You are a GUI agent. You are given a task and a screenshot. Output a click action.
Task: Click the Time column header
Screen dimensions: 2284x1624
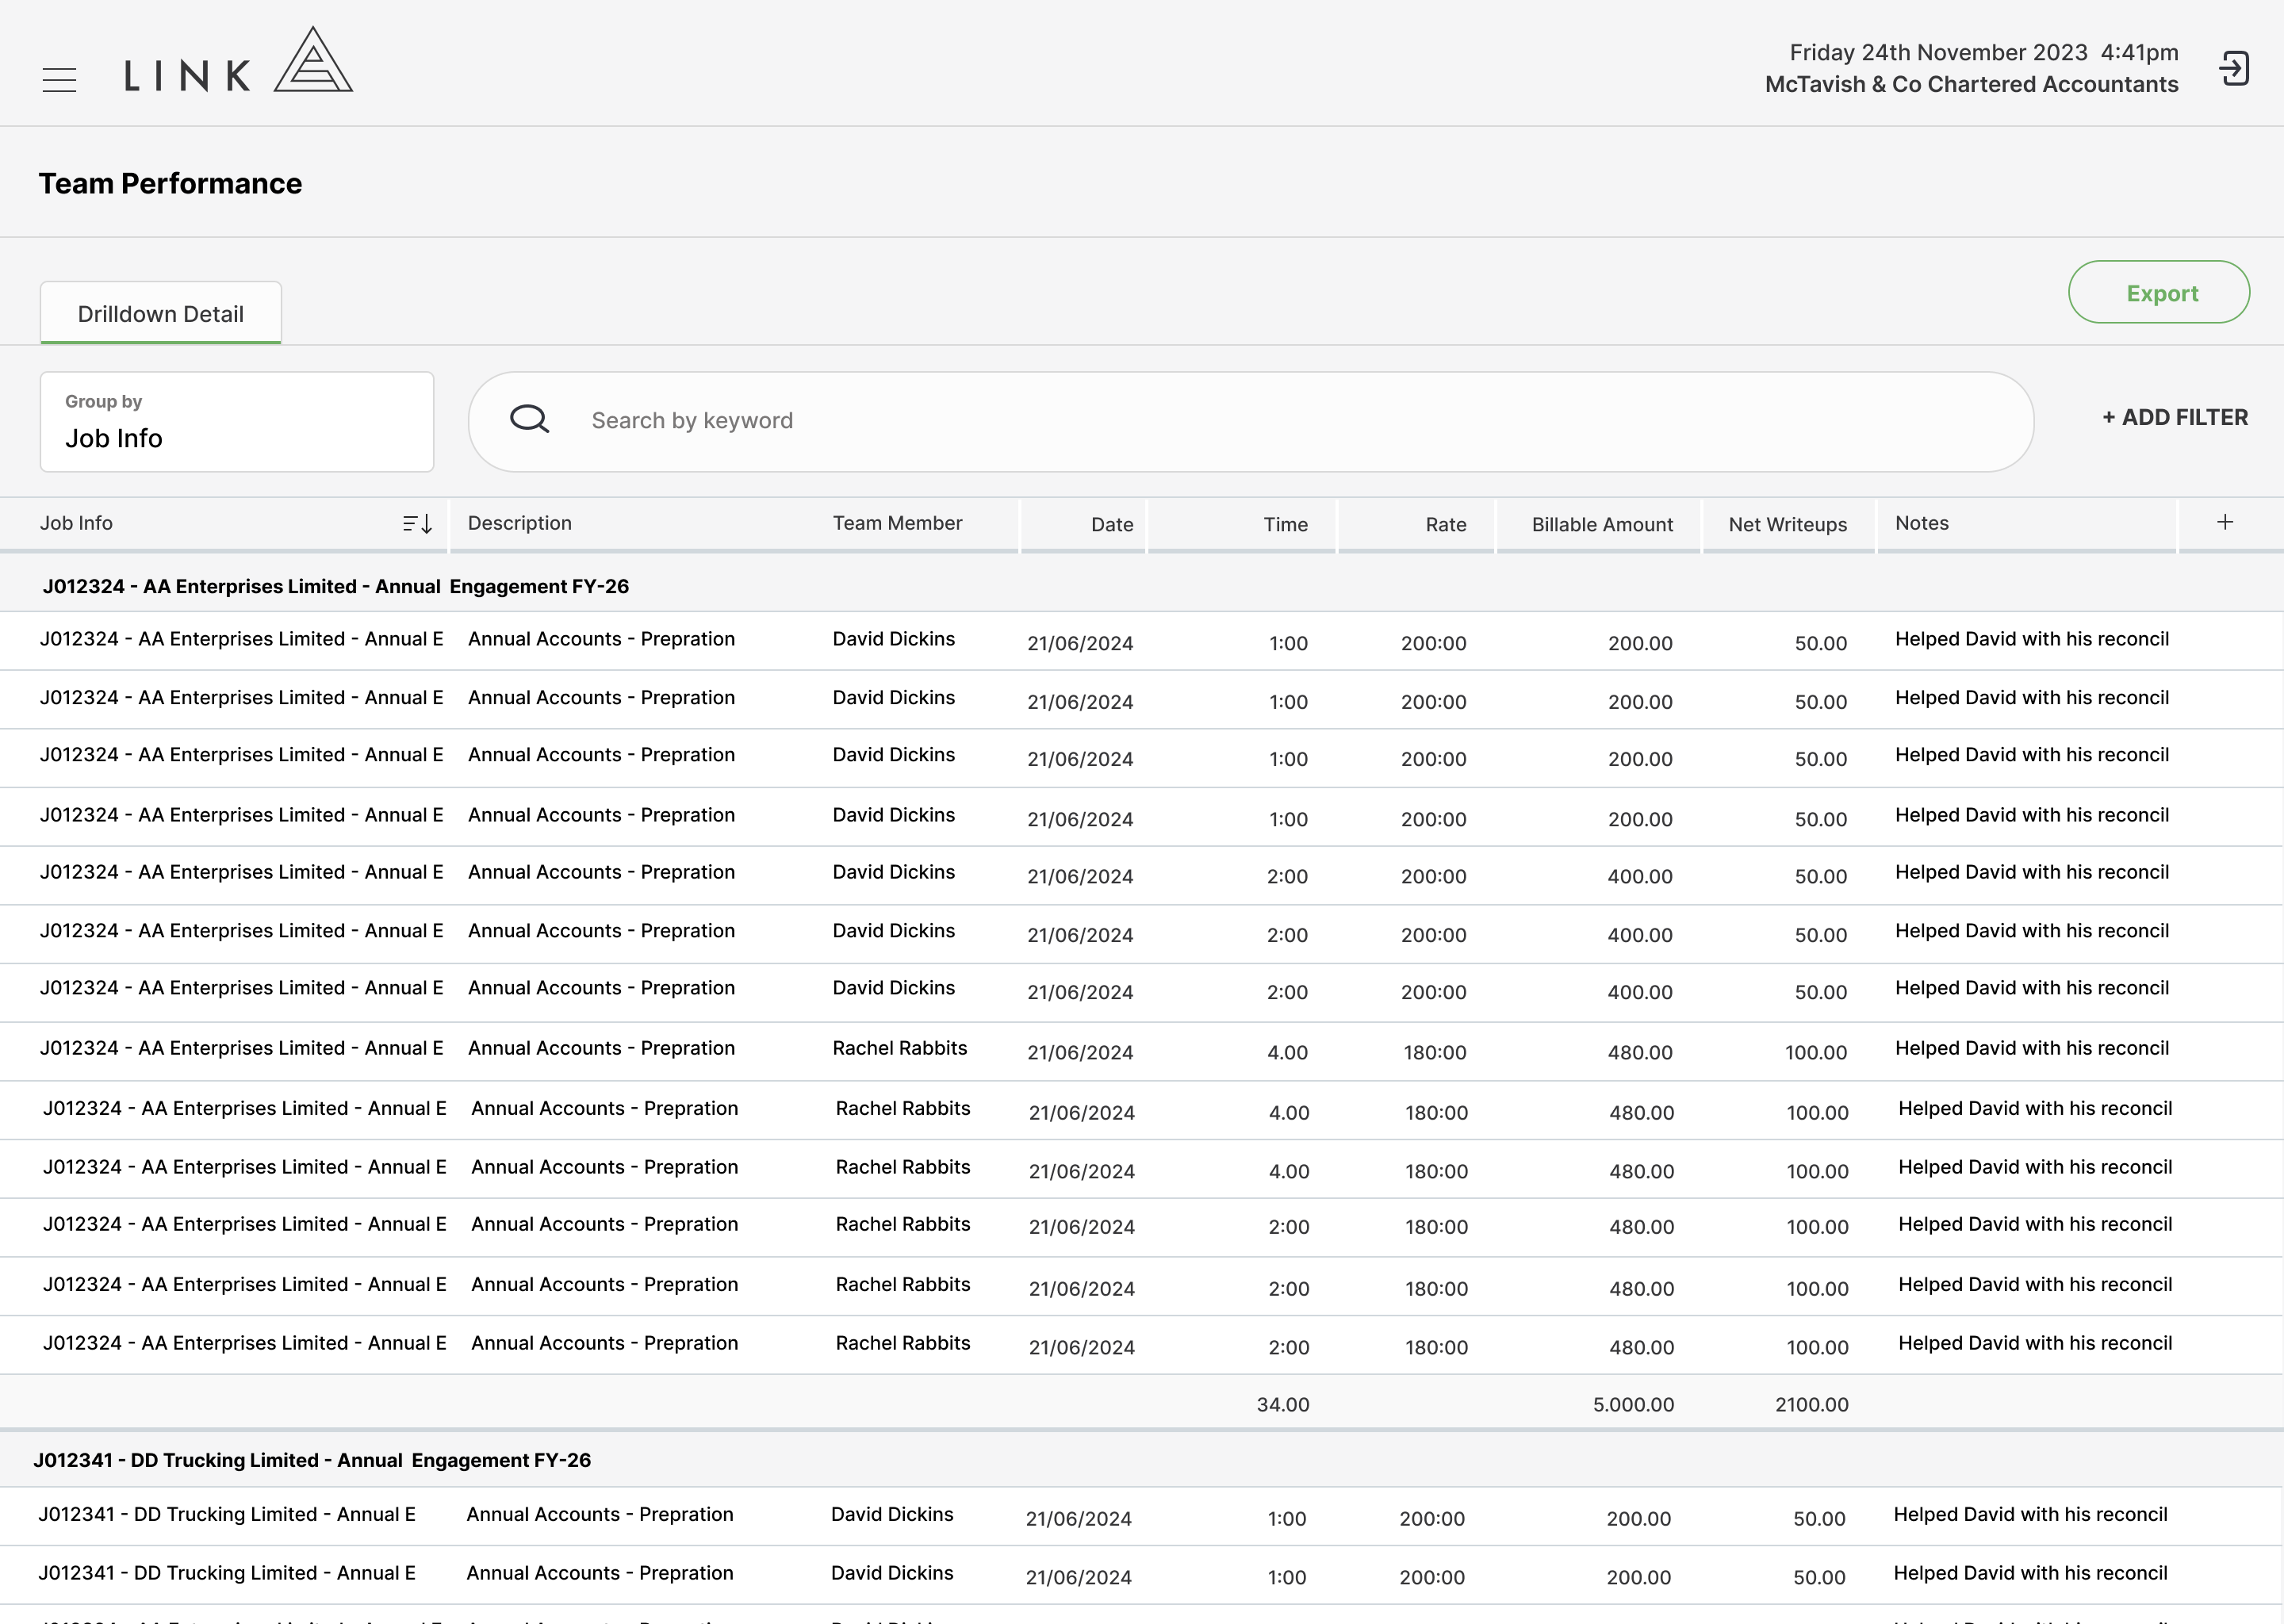pyautogui.click(x=1285, y=525)
